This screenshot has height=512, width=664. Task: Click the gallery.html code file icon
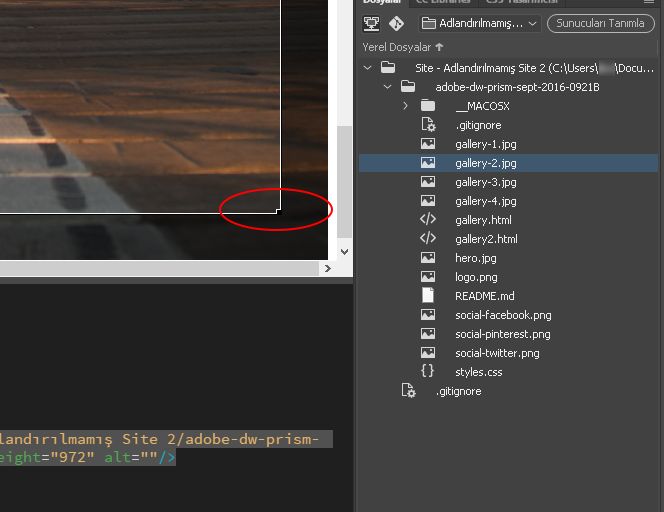(x=428, y=219)
